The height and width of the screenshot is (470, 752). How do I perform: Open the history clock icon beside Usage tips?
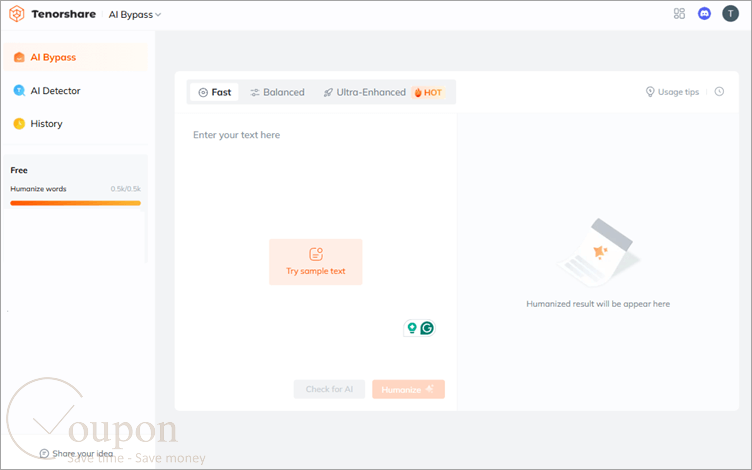719,92
